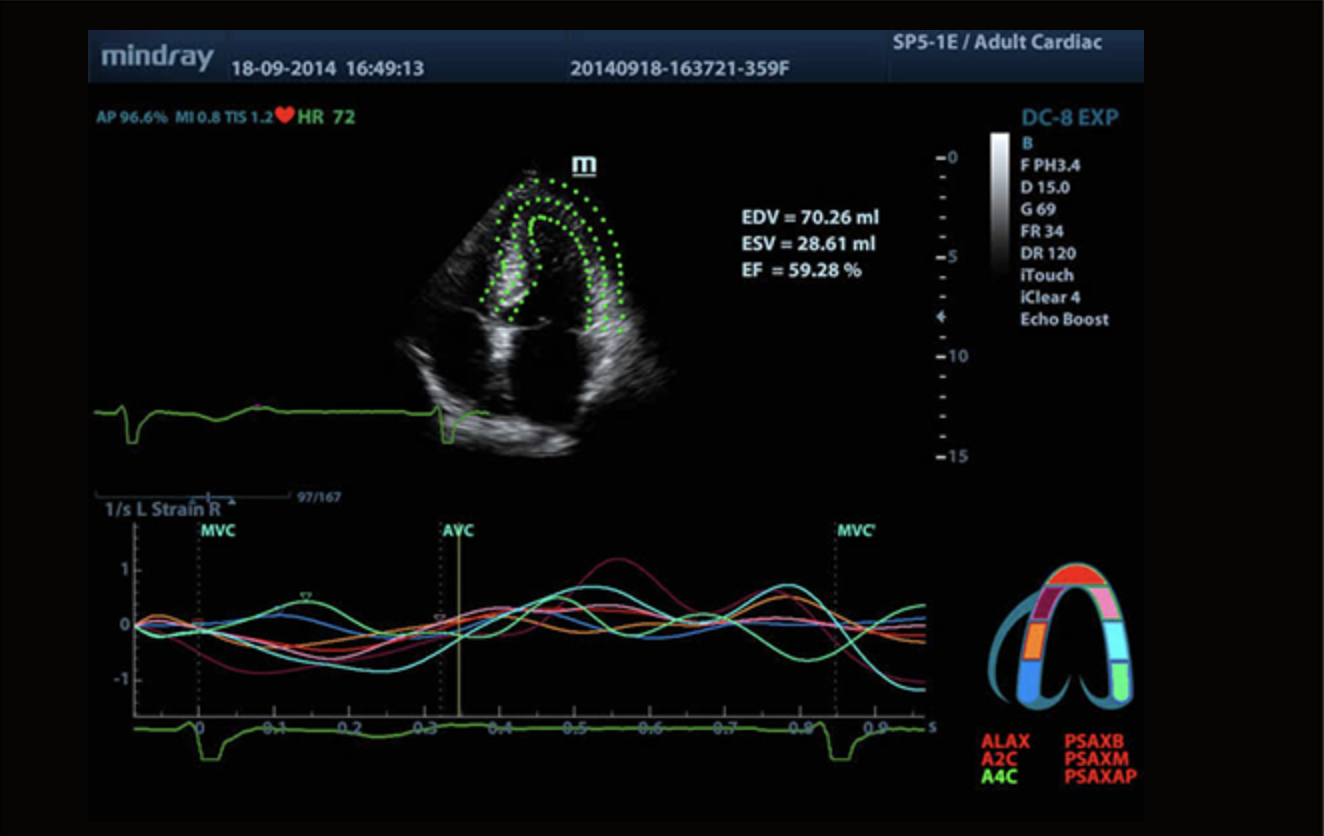Choose the A2C view label
This screenshot has width=1324, height=836.
999,759
